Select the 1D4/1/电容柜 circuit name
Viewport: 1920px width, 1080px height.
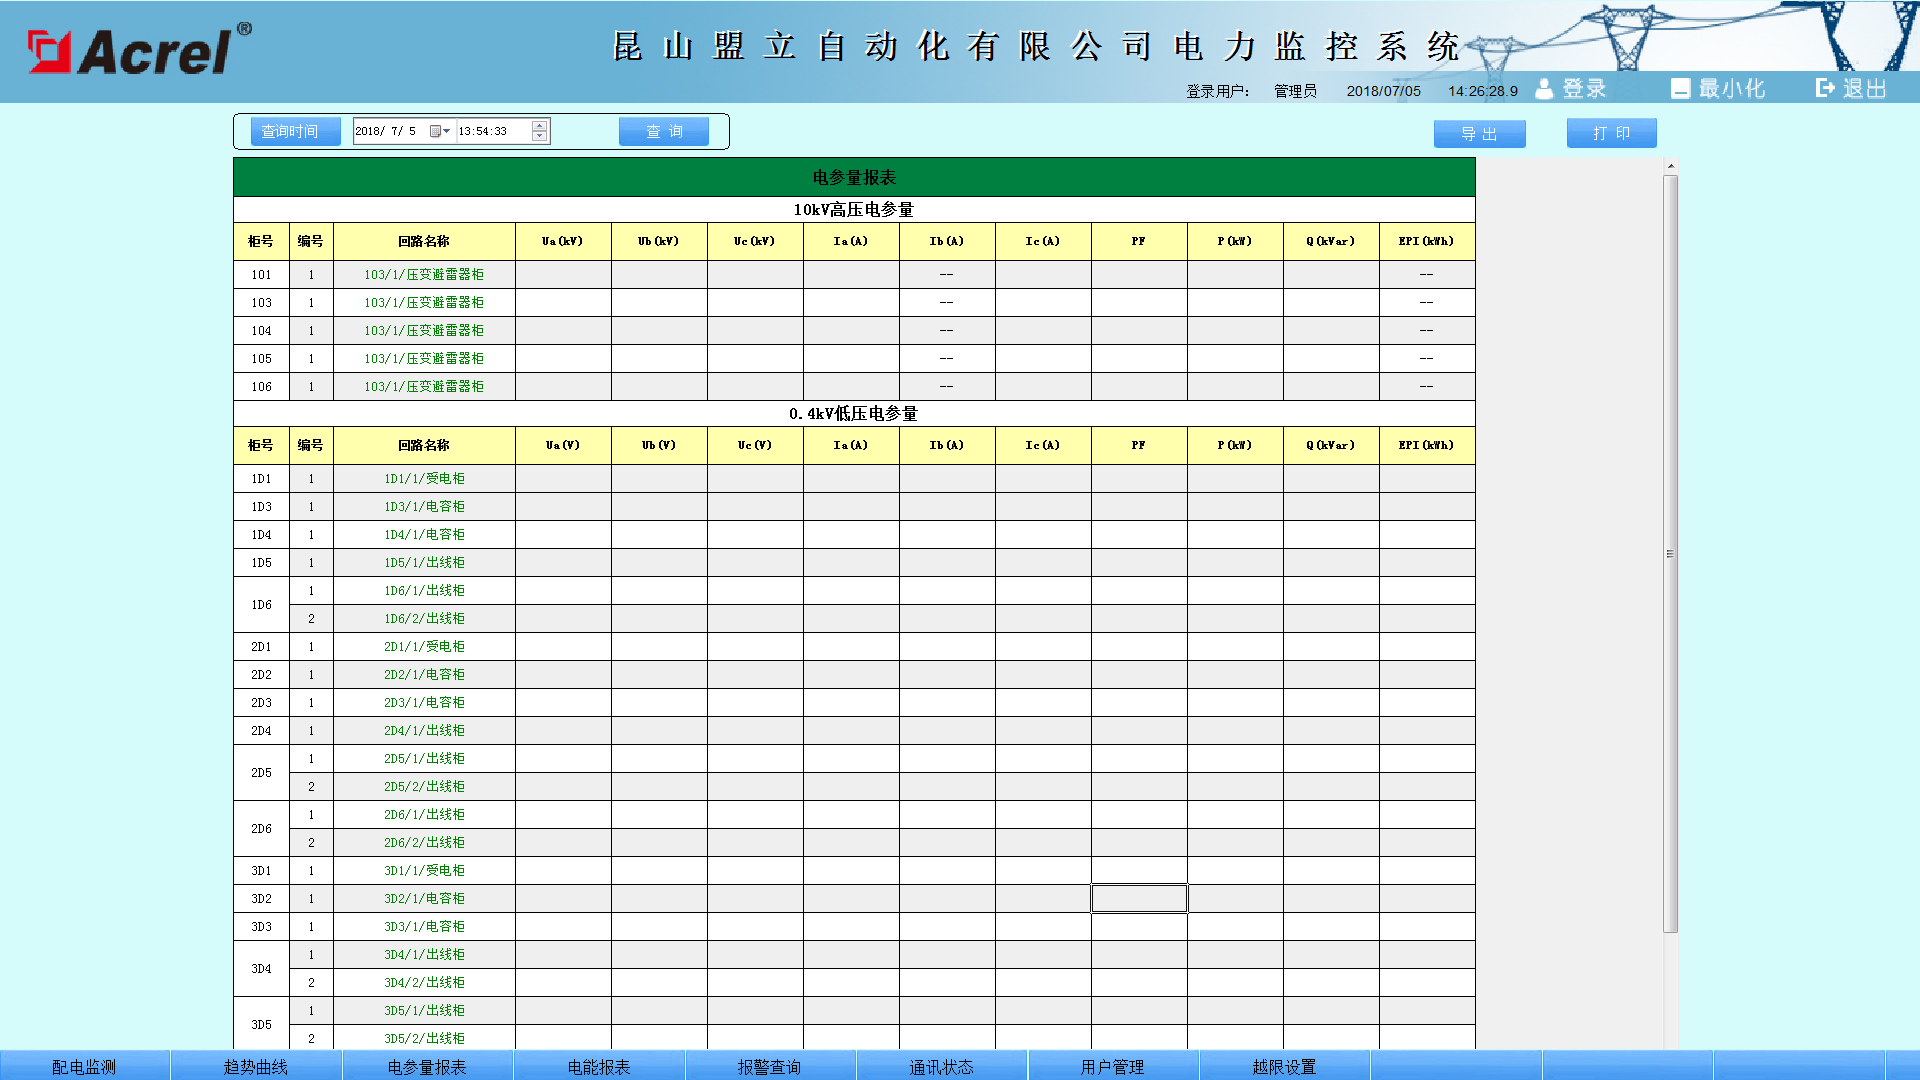pyautogui.click(x=424, y=534)
